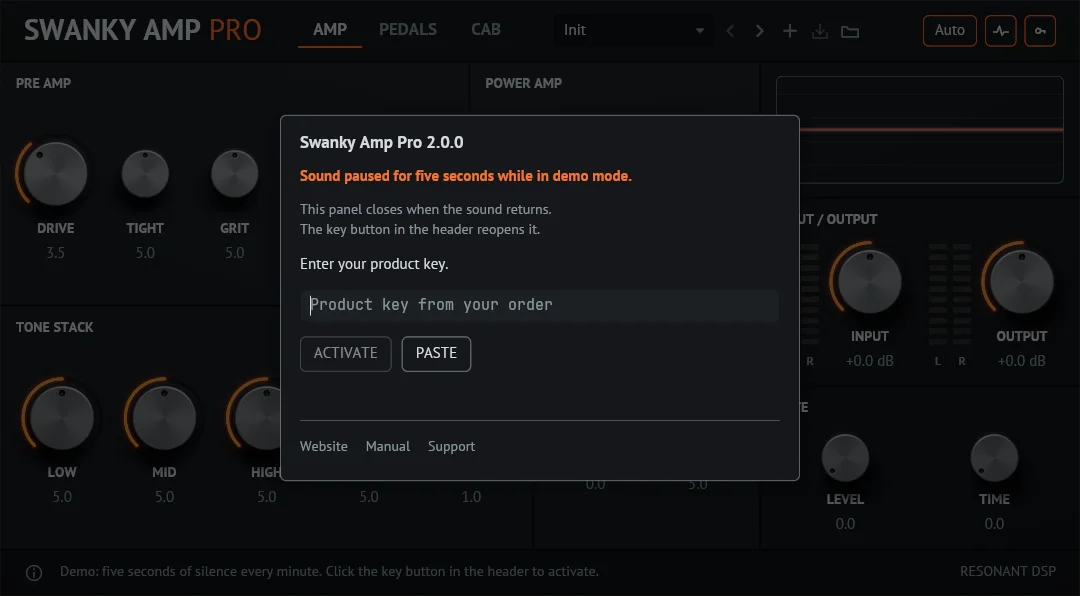Switch to the PEDALS tab
The height and width of the screenshot is (596, 1080).
point(408,30)
